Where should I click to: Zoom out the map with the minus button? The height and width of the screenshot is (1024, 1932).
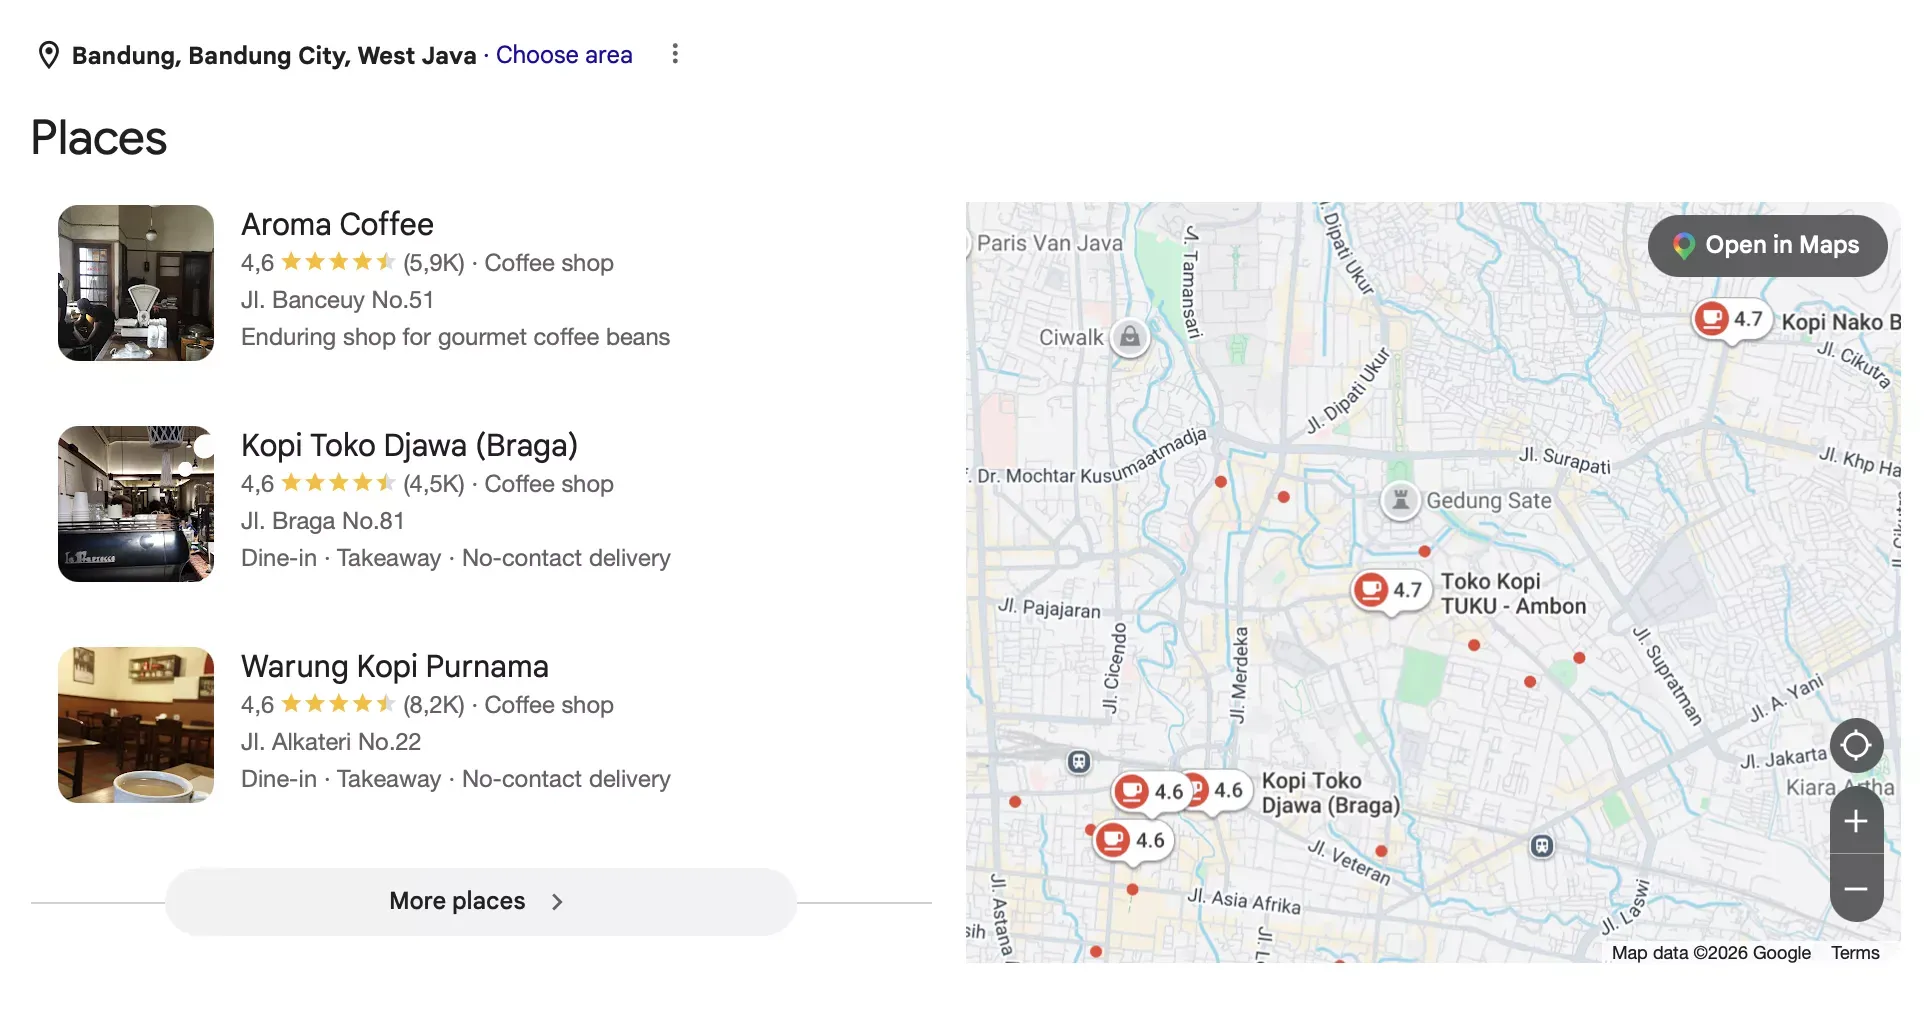[x=1856, y=889]
